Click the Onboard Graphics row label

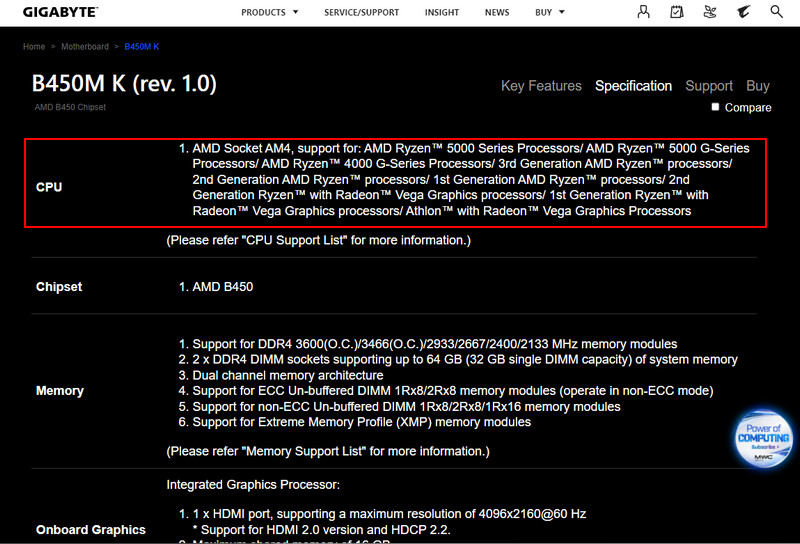(x=91, y=530)
